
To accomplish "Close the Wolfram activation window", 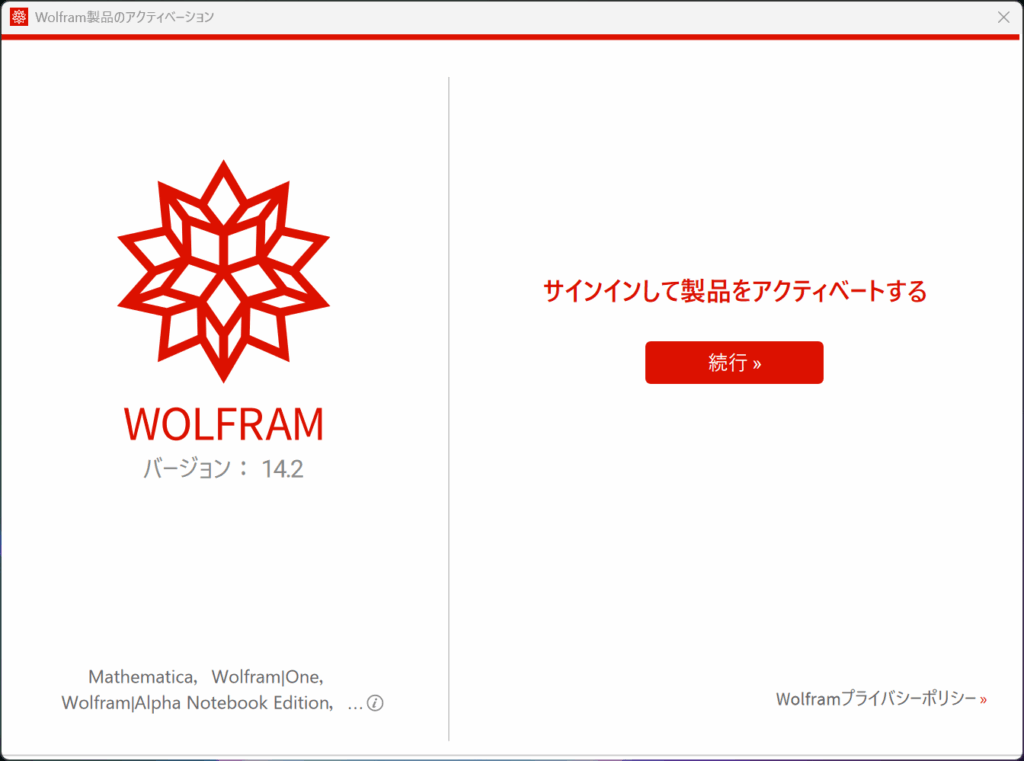I will click(1003, 17).
